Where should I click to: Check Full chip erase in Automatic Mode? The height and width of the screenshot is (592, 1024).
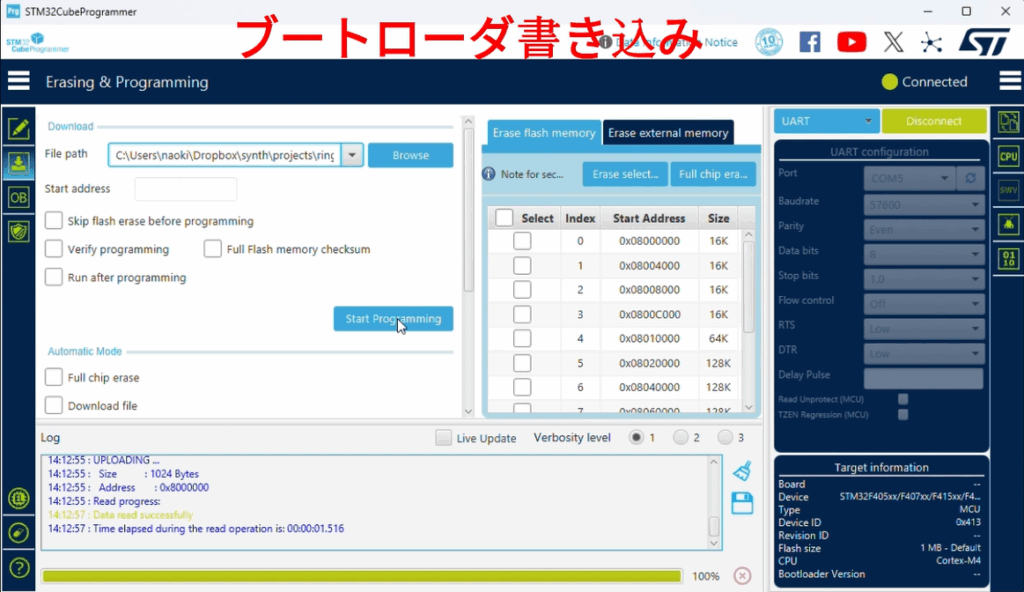[x=54, y=377]
